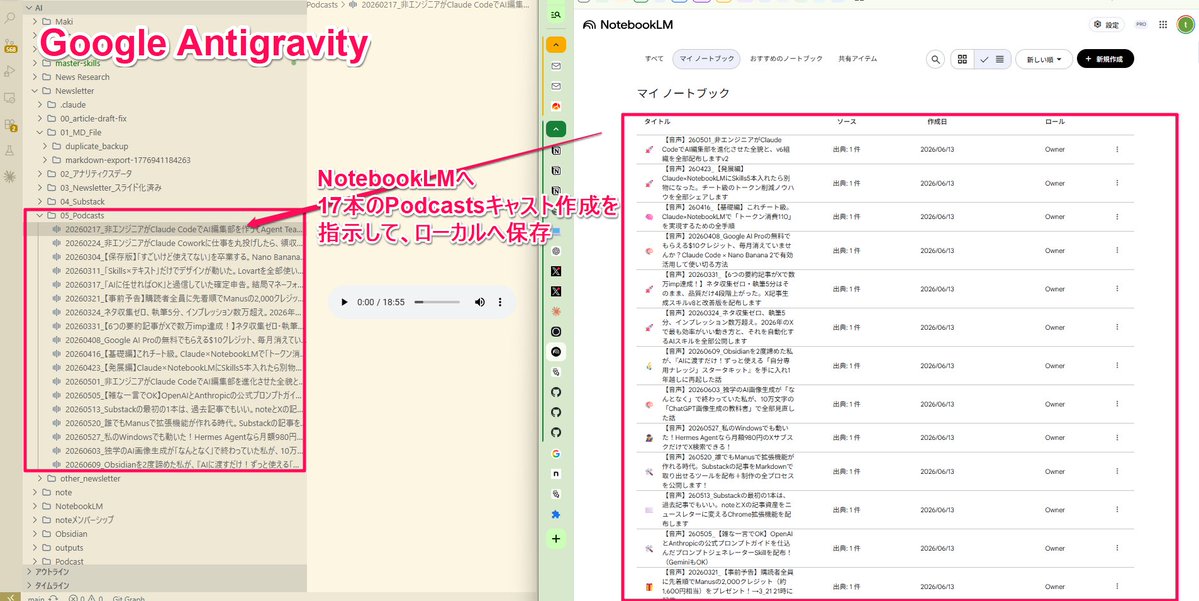Open Extensions view with badge 2
The height and width of the screenshot is (601, 1199).
[10, 124]
